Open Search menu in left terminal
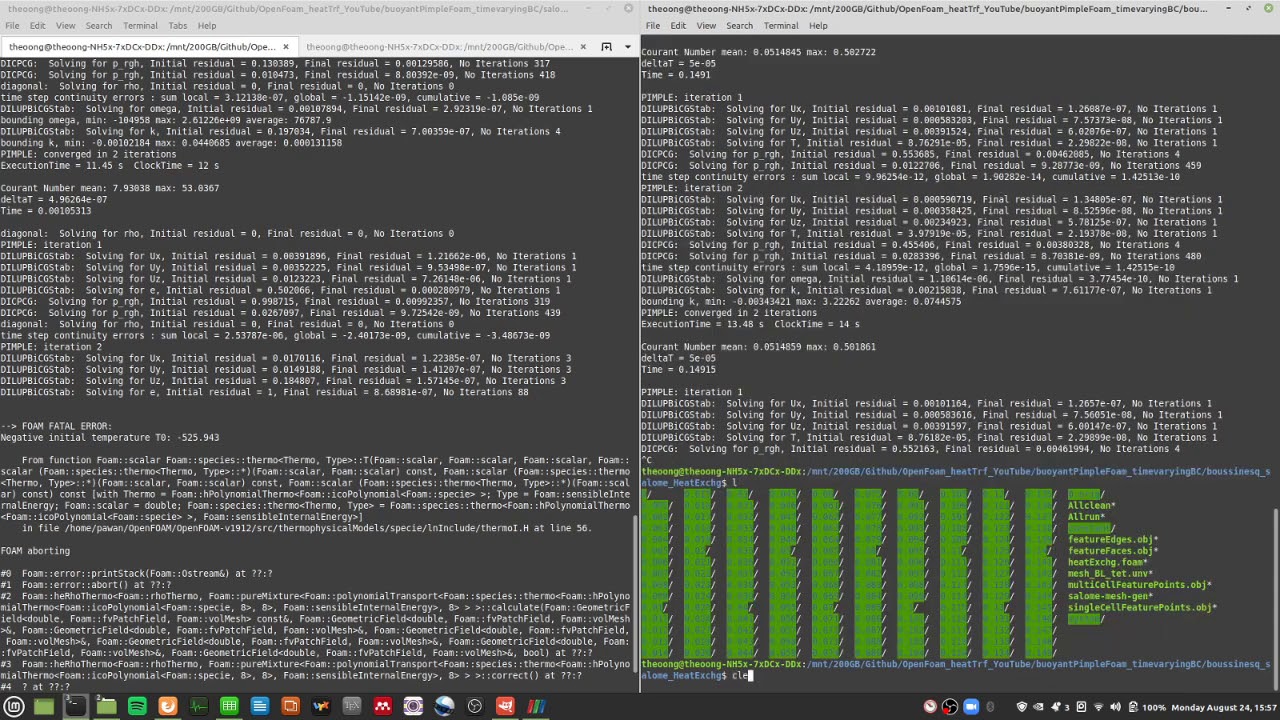The image size is (1280, 720). (99, 25)
